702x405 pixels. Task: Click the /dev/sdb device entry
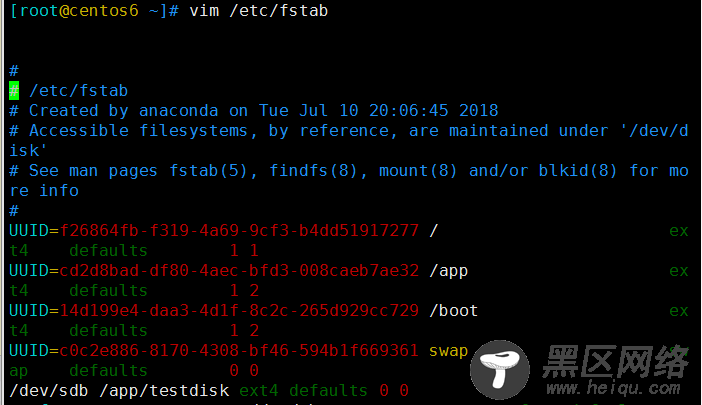[49, 391]
